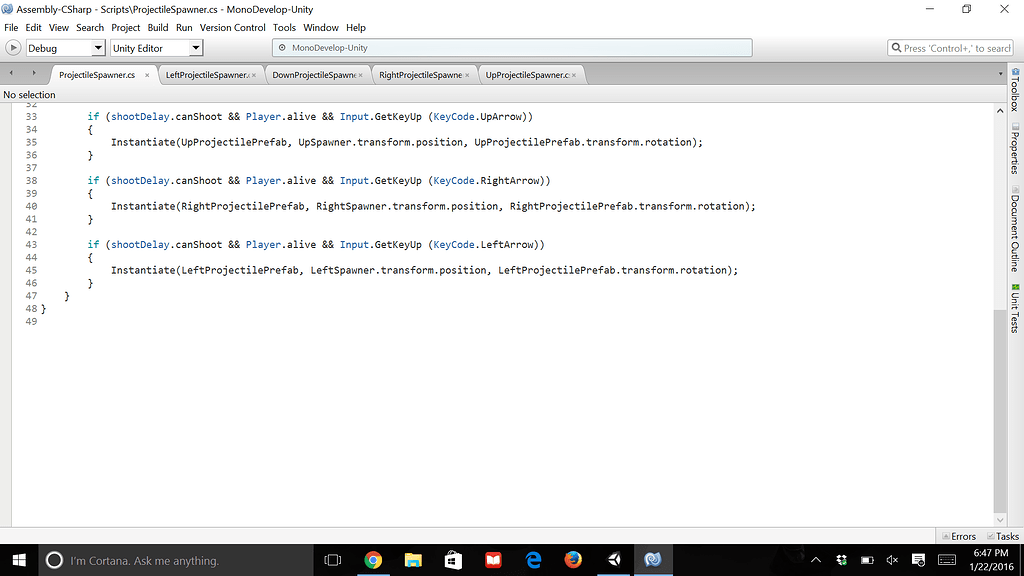Image resolution: width=1024 pixels, height=576 pixels.
Task: Open the Version Control menu
Action: coord(232,27)
